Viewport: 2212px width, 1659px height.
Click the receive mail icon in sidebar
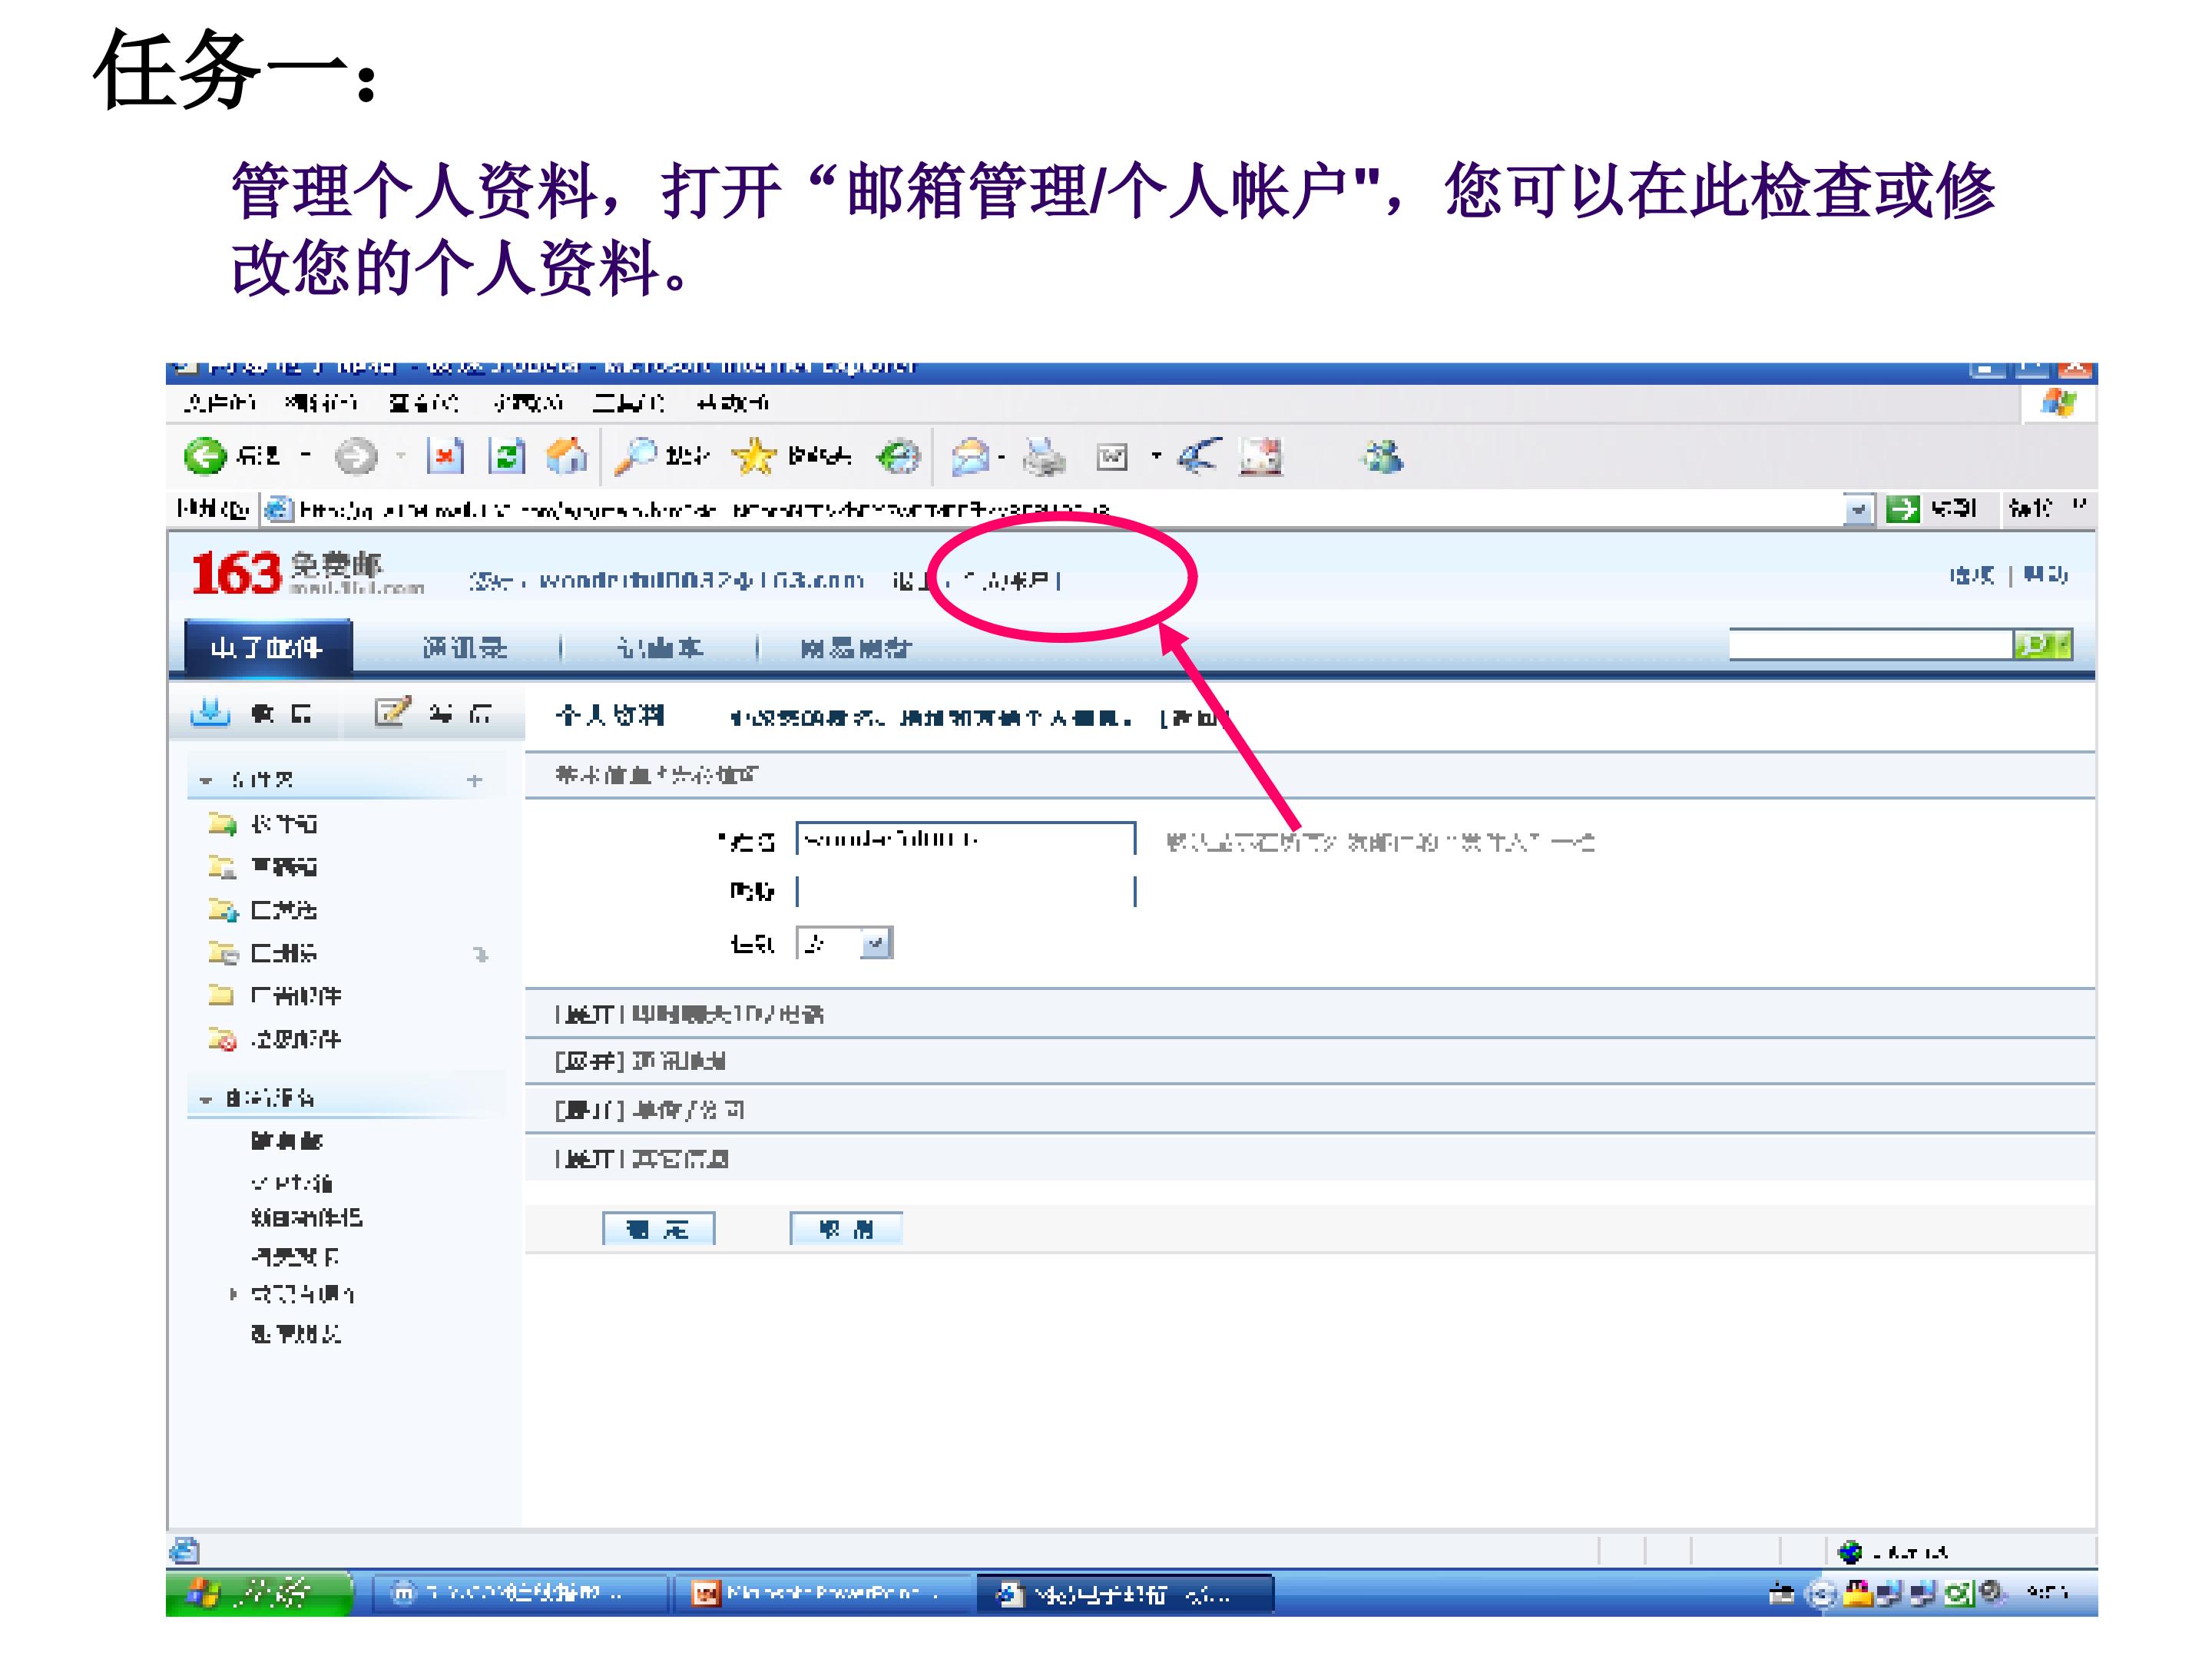210,713
